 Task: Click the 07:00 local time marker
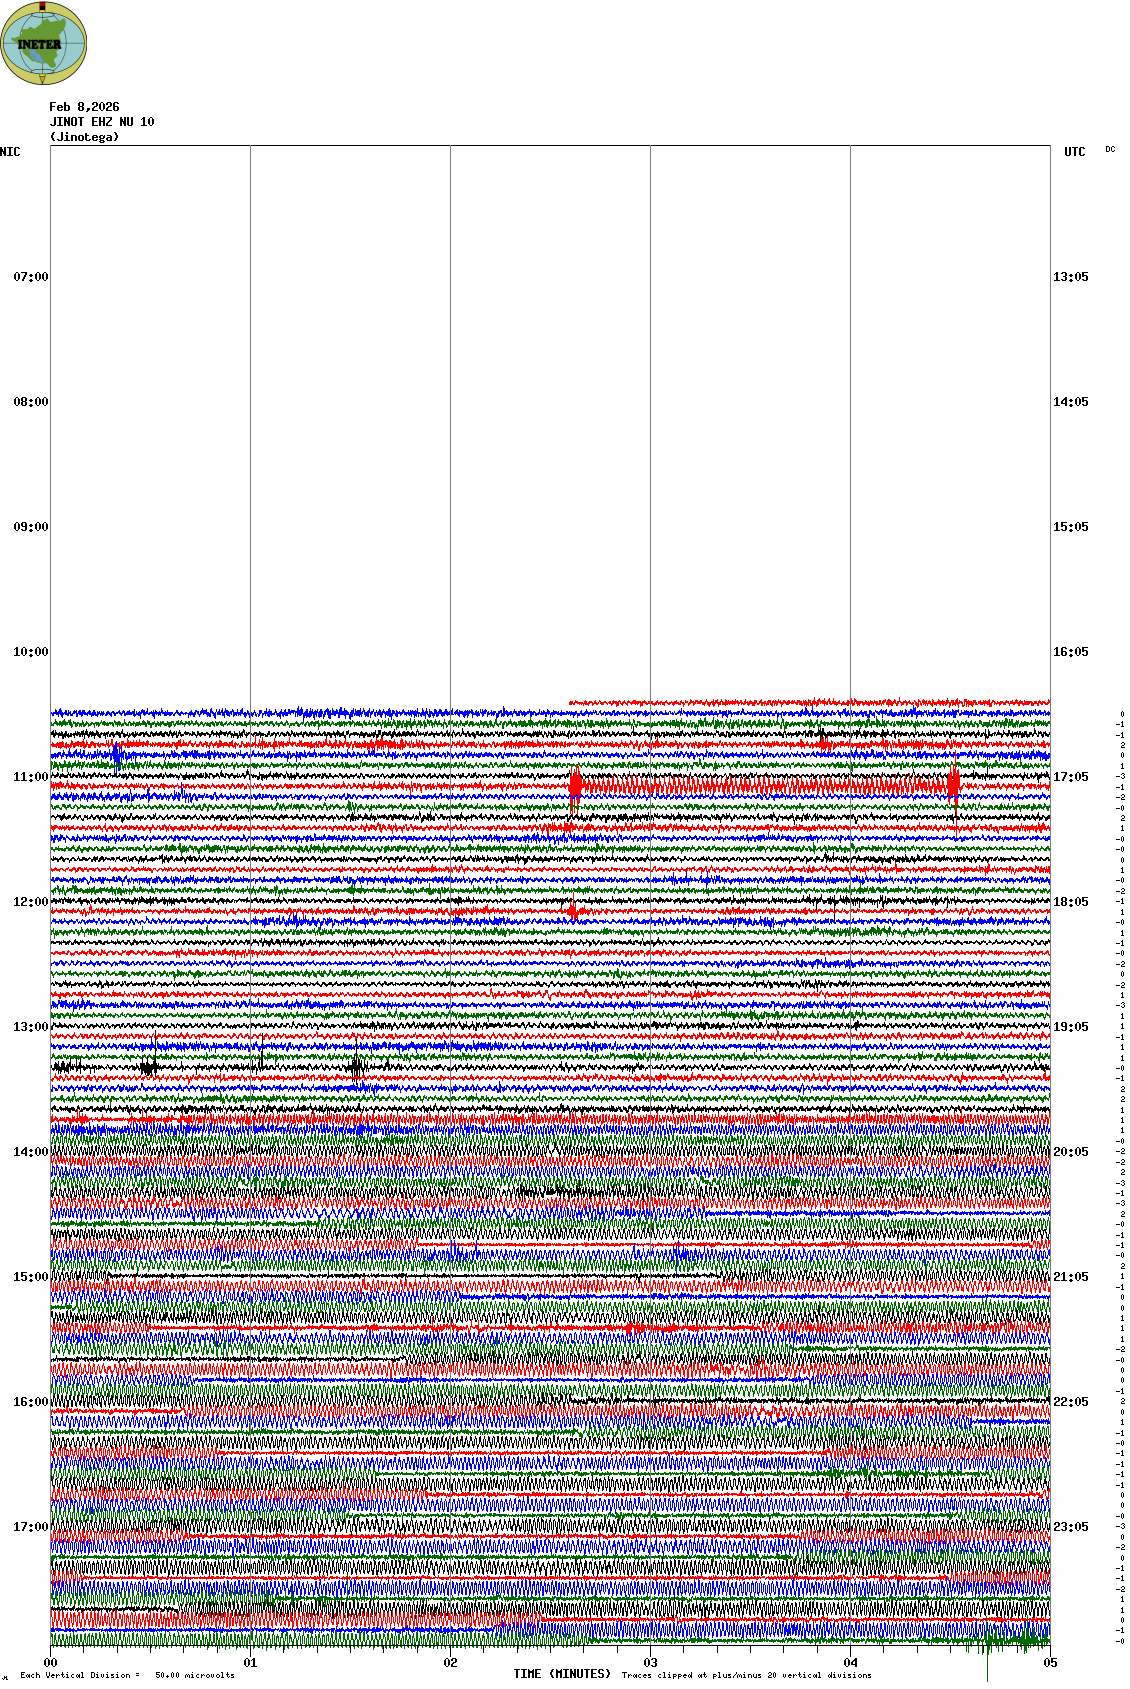pos(30,277)
